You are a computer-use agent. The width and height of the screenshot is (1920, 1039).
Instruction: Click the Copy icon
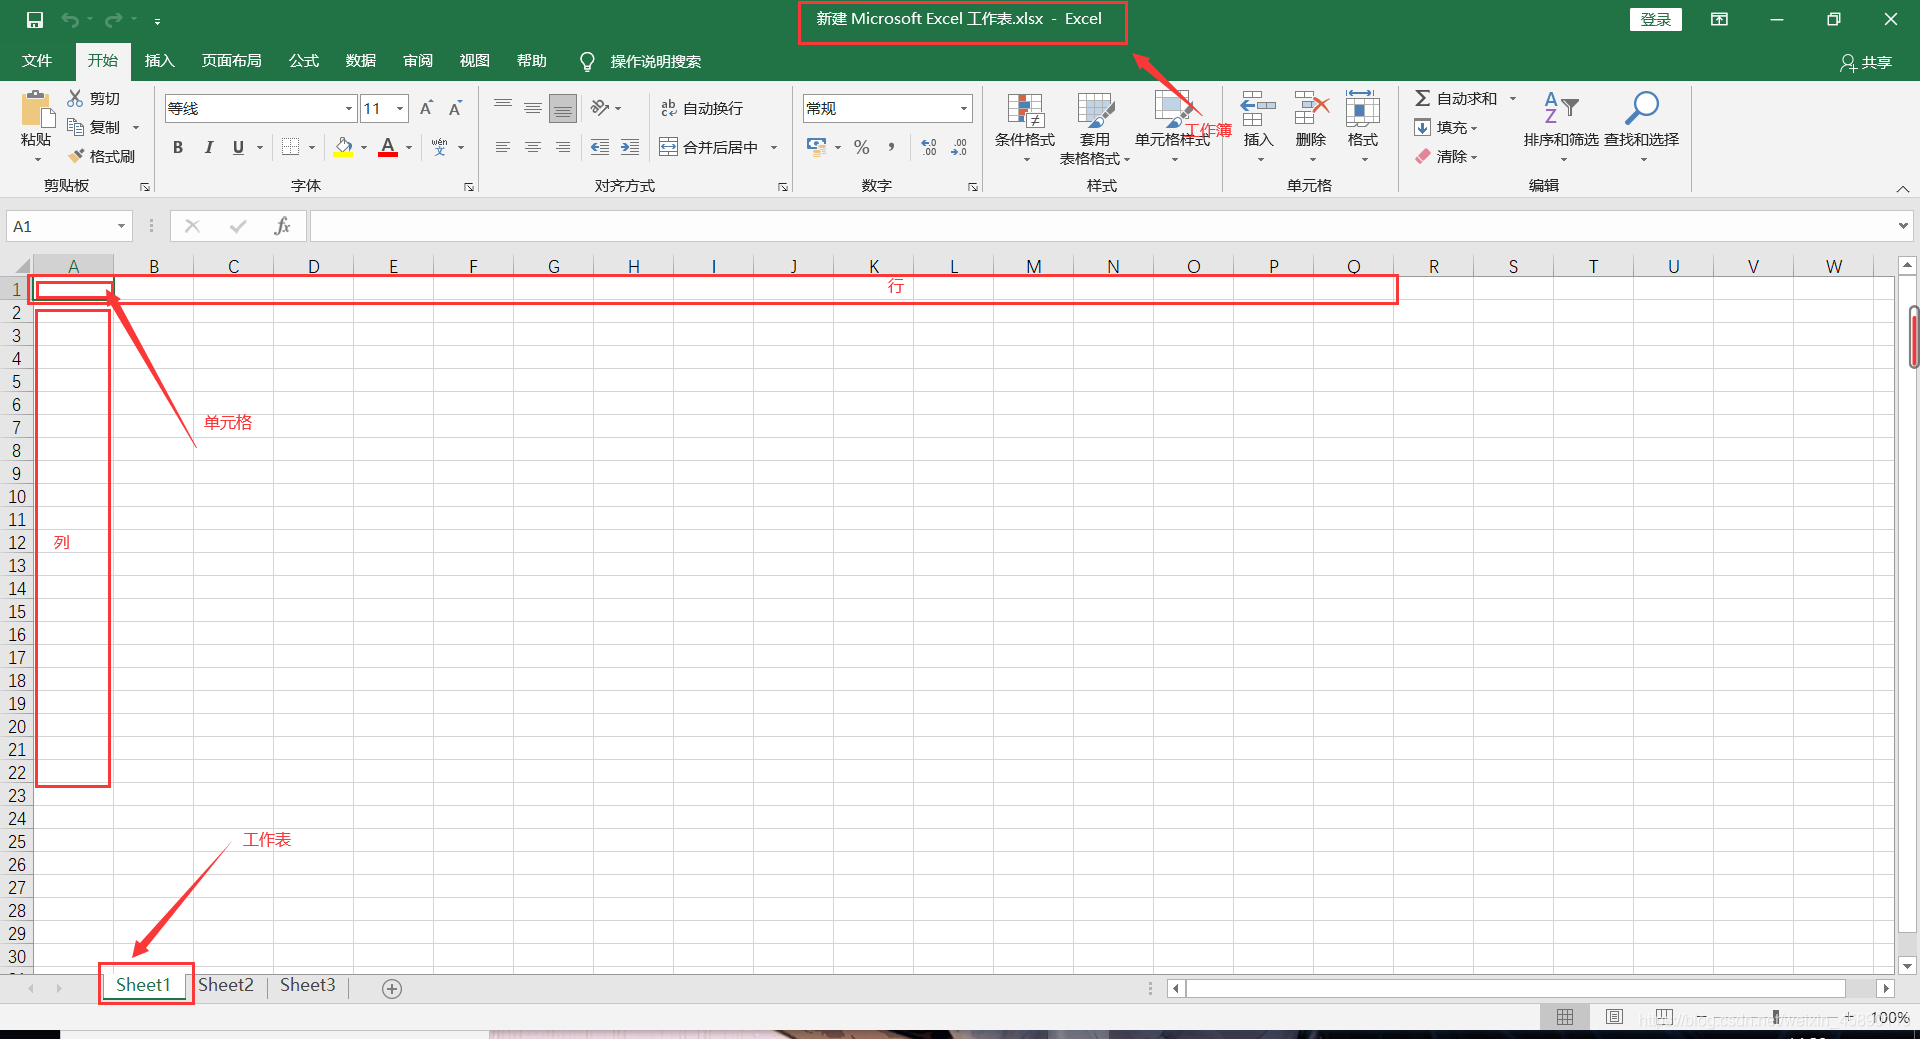tap(75, 127)
